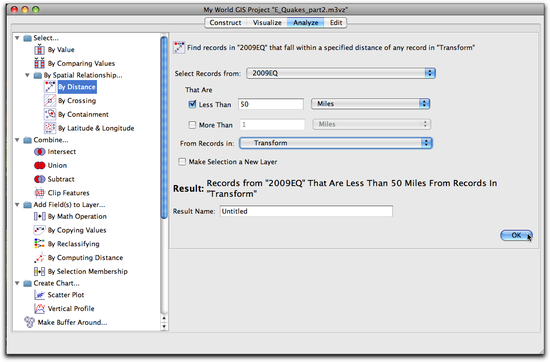Click the sidebar scroll up arrow

[164, 318]
